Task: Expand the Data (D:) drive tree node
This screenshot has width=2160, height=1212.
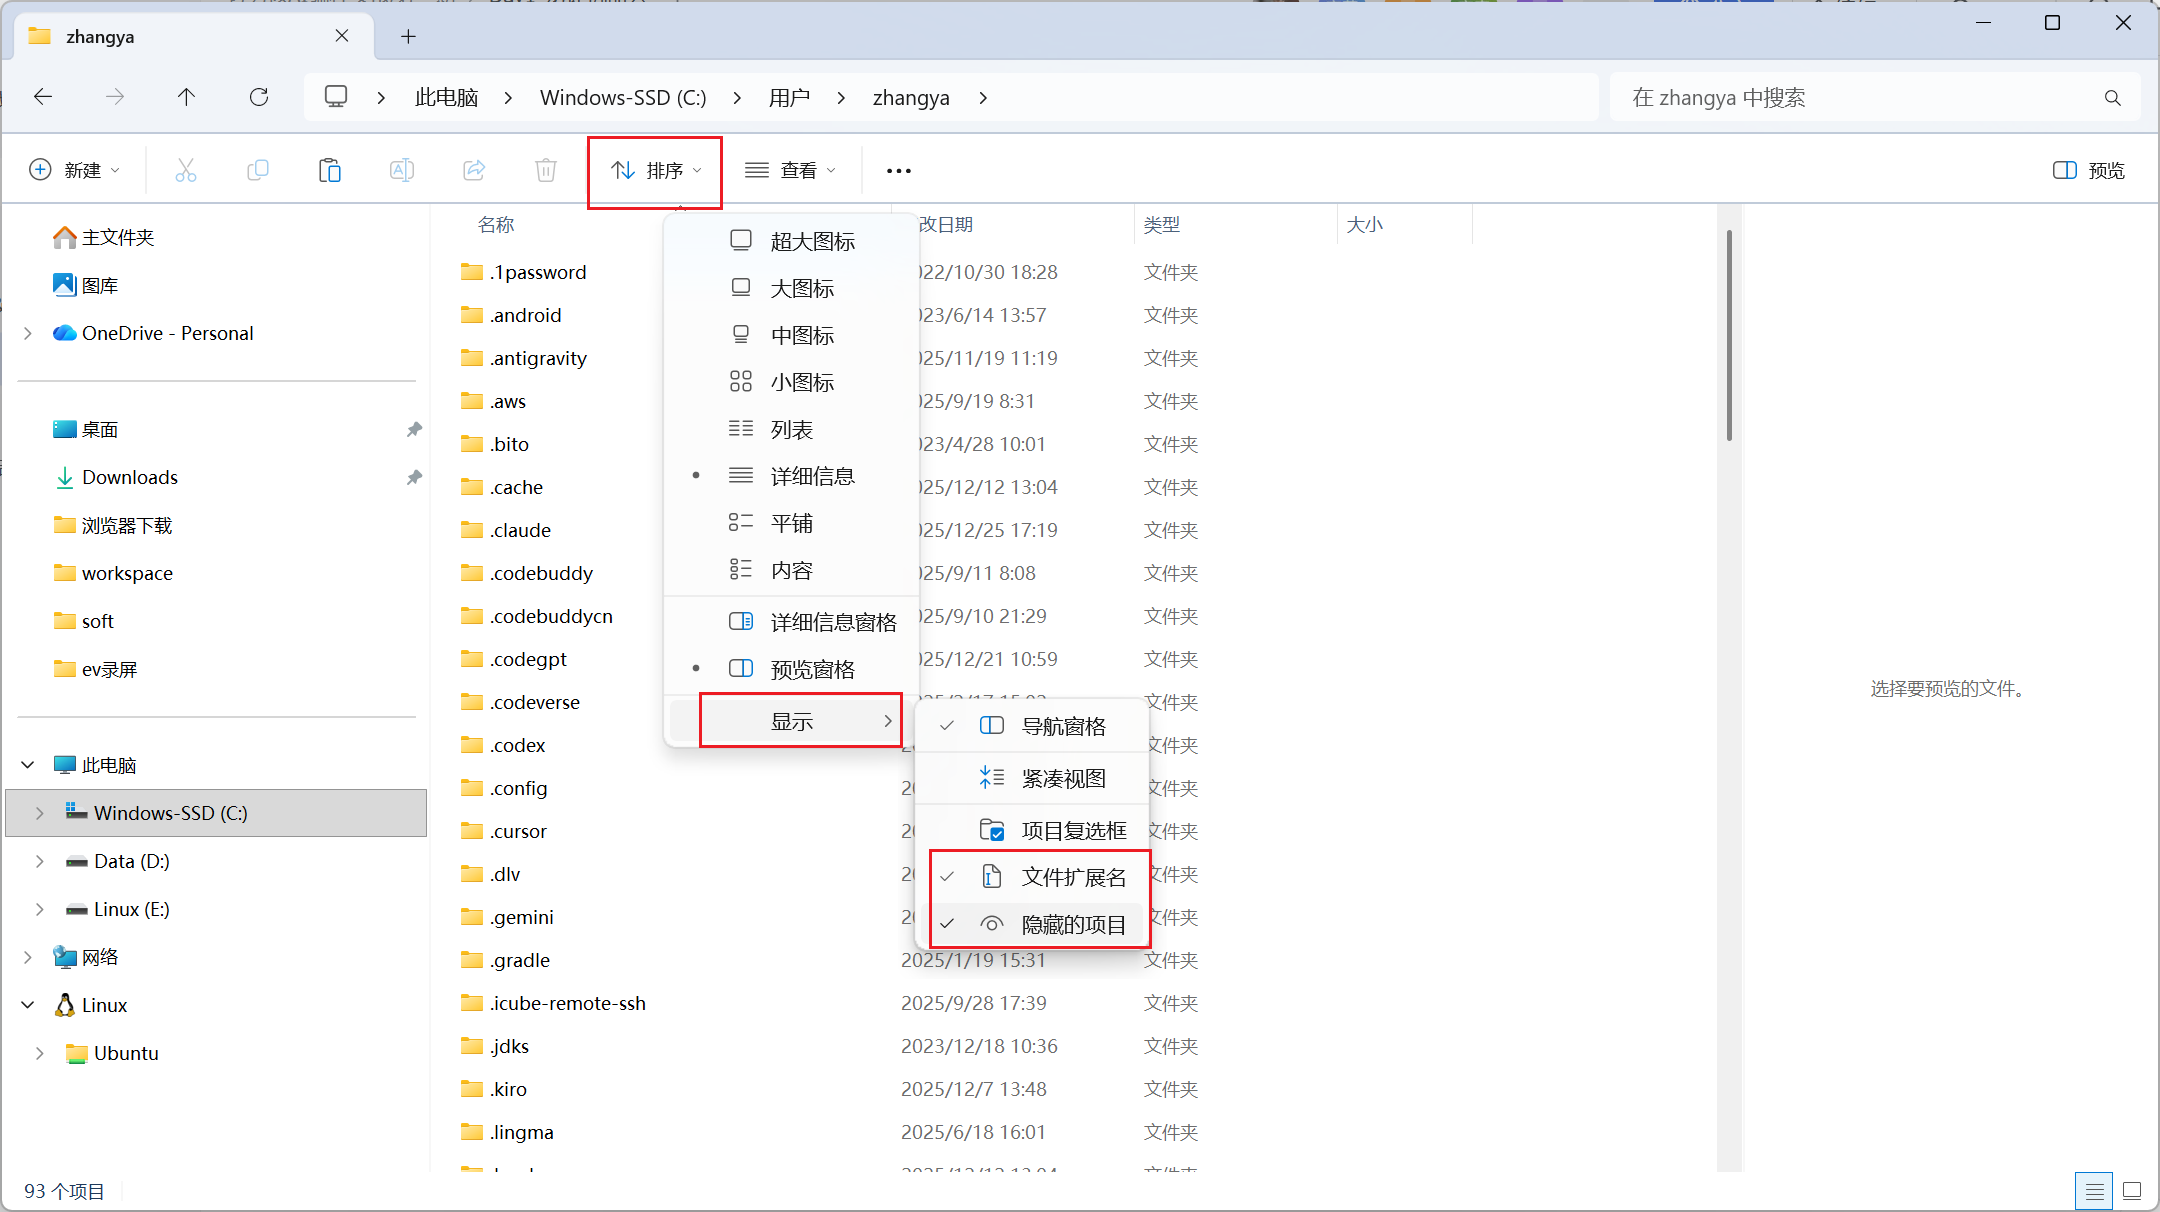Action: [39, 861]
